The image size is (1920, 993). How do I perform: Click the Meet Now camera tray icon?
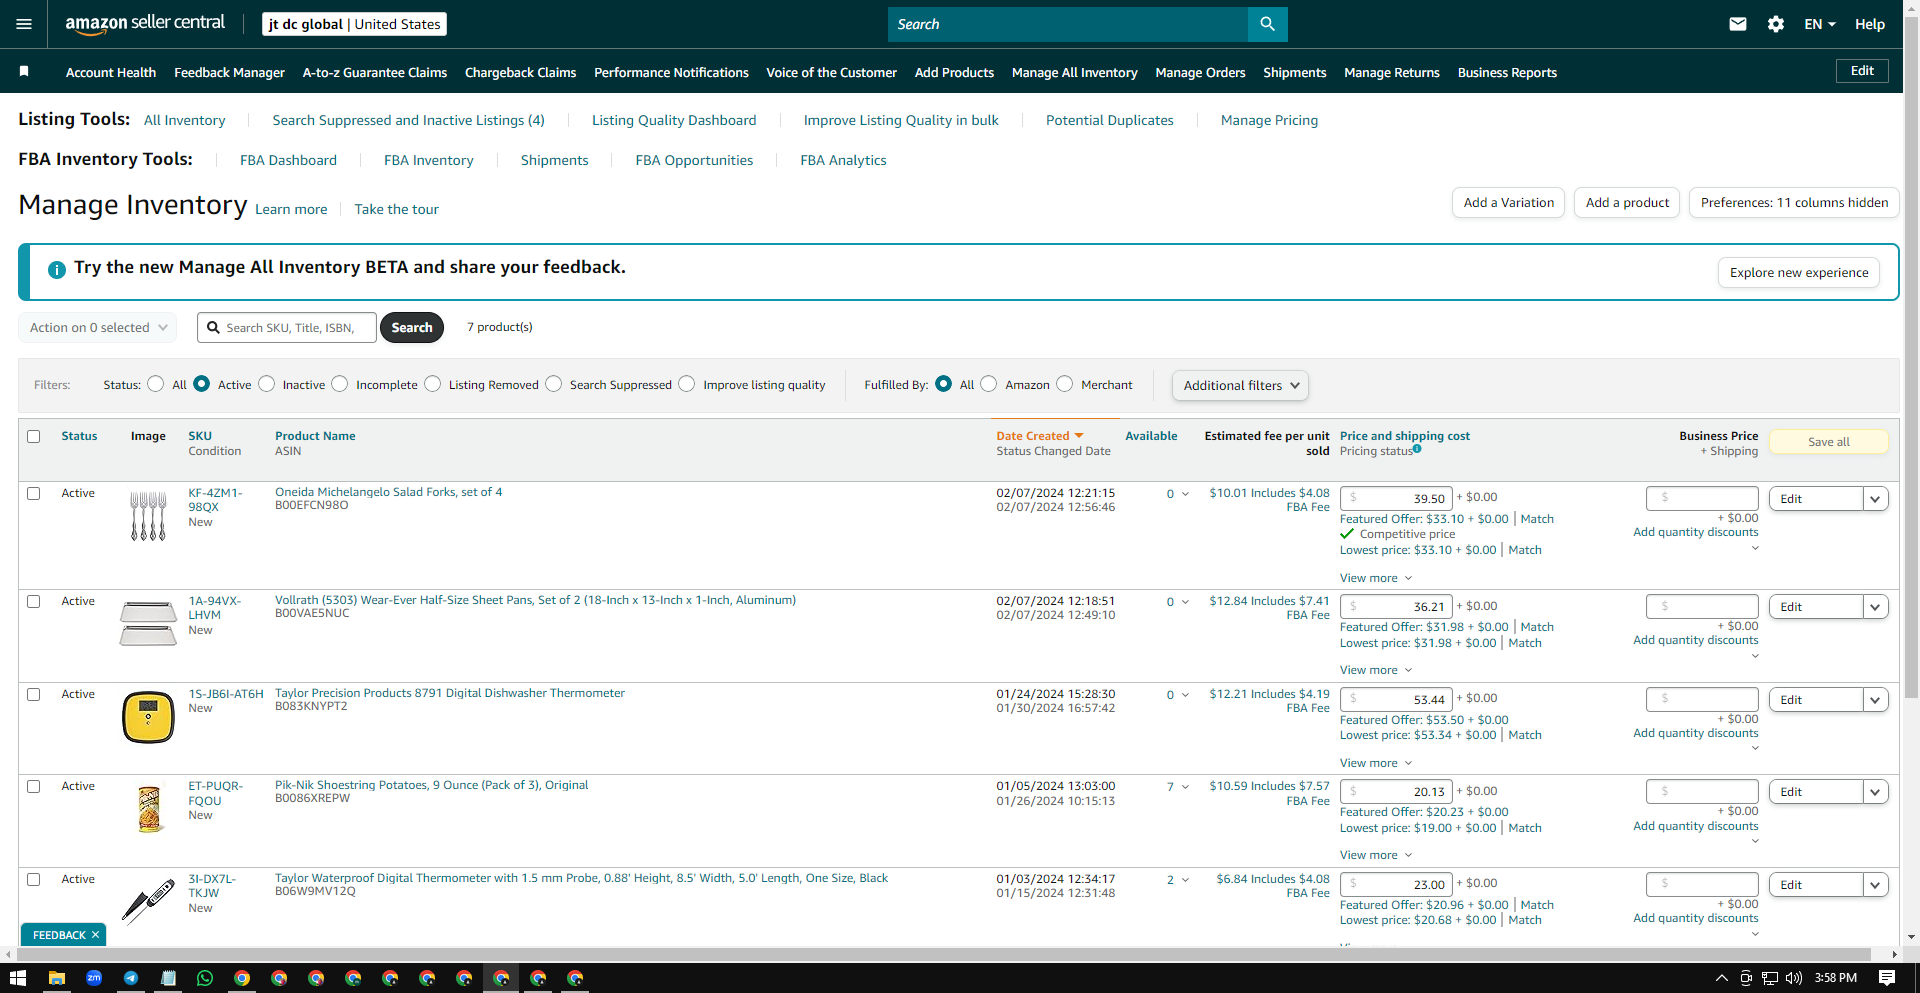(x=1746, y=978)
